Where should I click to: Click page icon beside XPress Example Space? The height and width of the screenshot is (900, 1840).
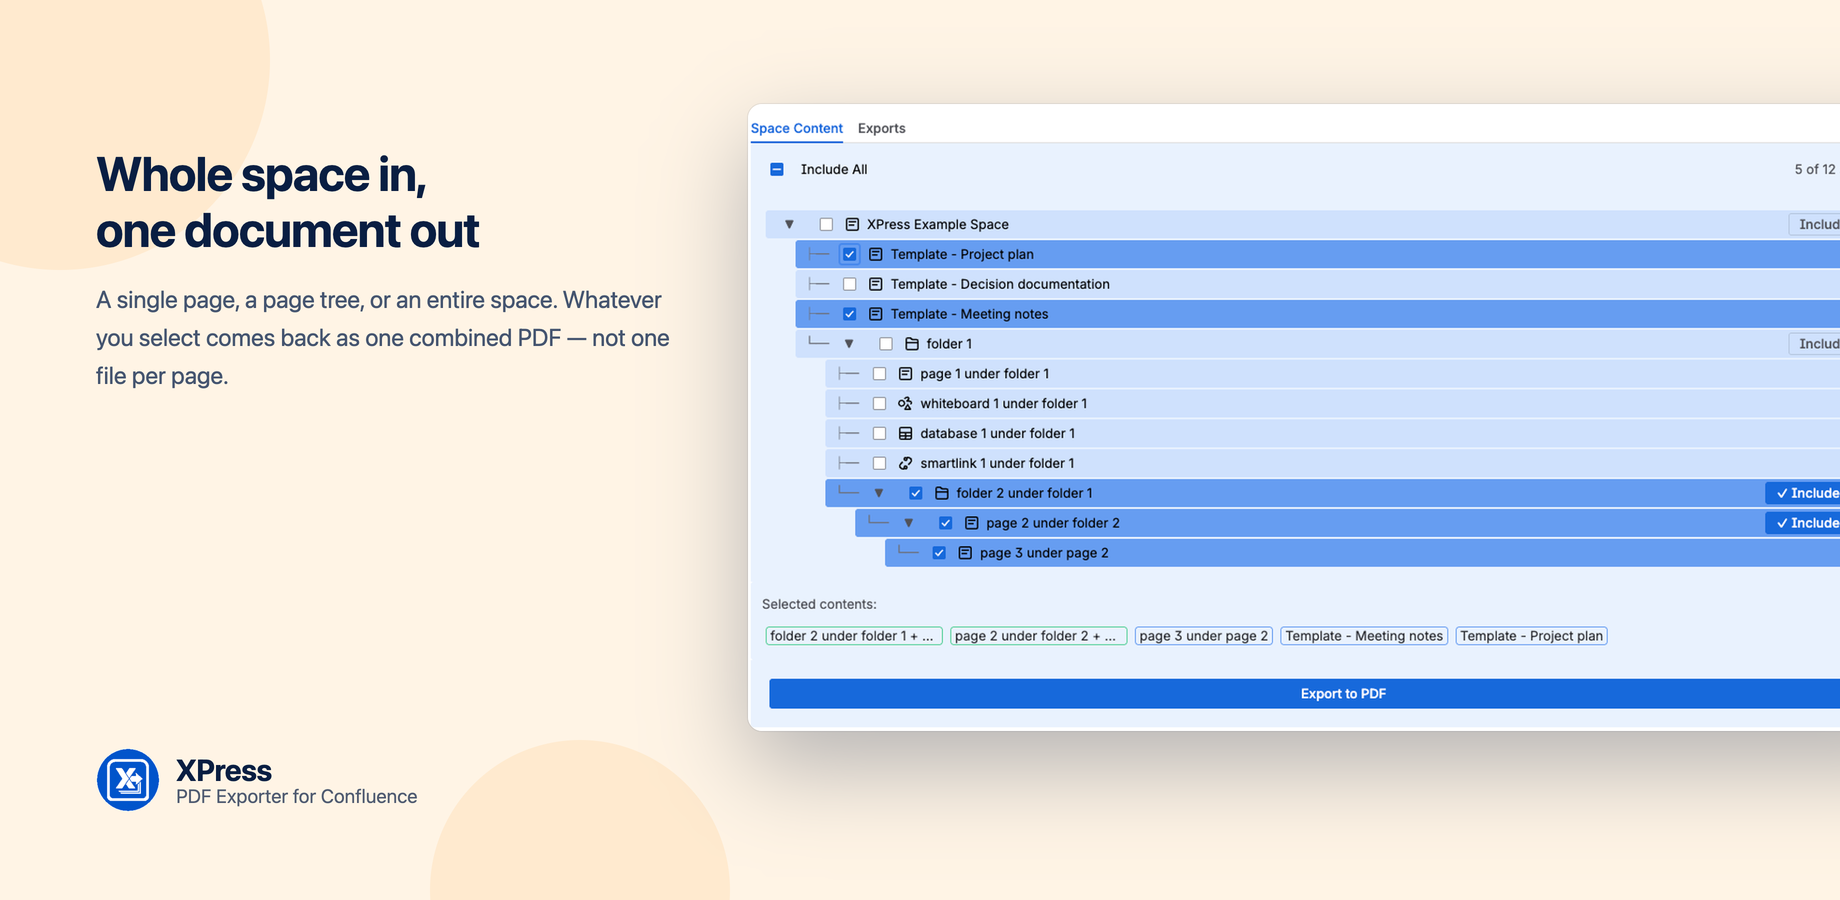point(852,224)
